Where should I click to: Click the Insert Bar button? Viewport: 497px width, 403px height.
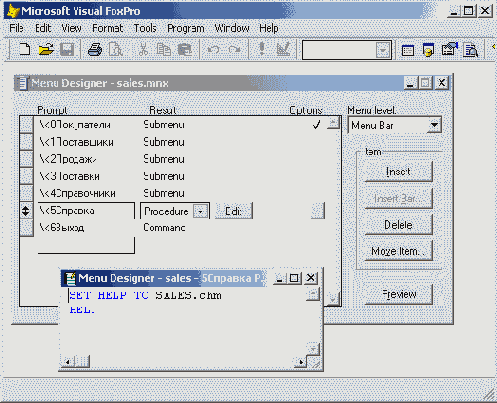pyautogui.click(x=399, y=198)
